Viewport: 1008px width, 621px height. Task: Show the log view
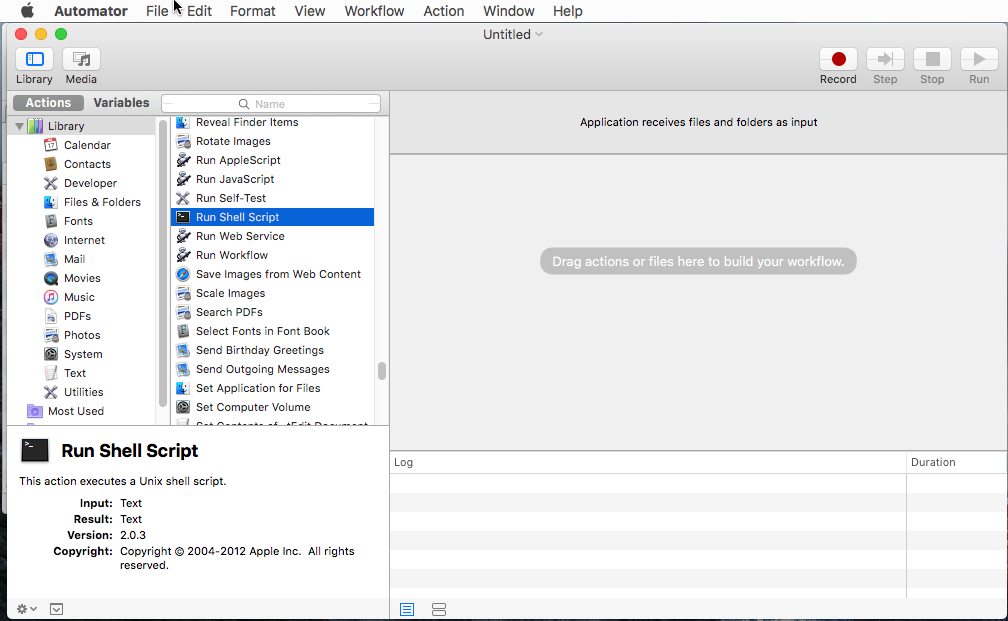pos(407,609)
